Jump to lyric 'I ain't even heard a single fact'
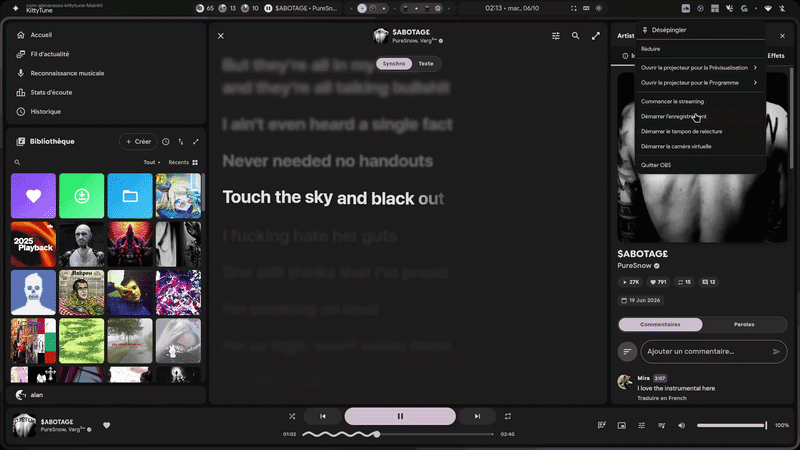Viewport: 800px width, 450px height. coord(338,124)
